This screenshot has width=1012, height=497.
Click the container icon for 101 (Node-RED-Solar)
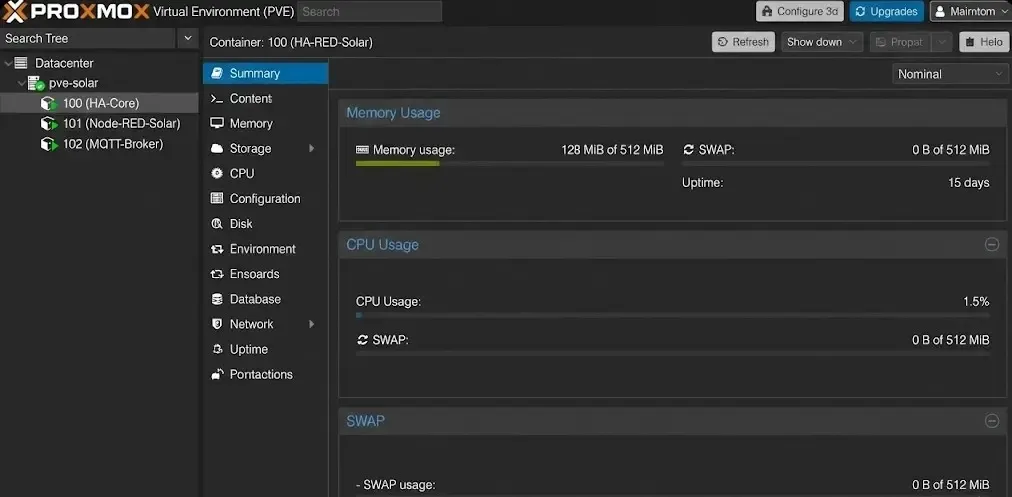point(49,123)
